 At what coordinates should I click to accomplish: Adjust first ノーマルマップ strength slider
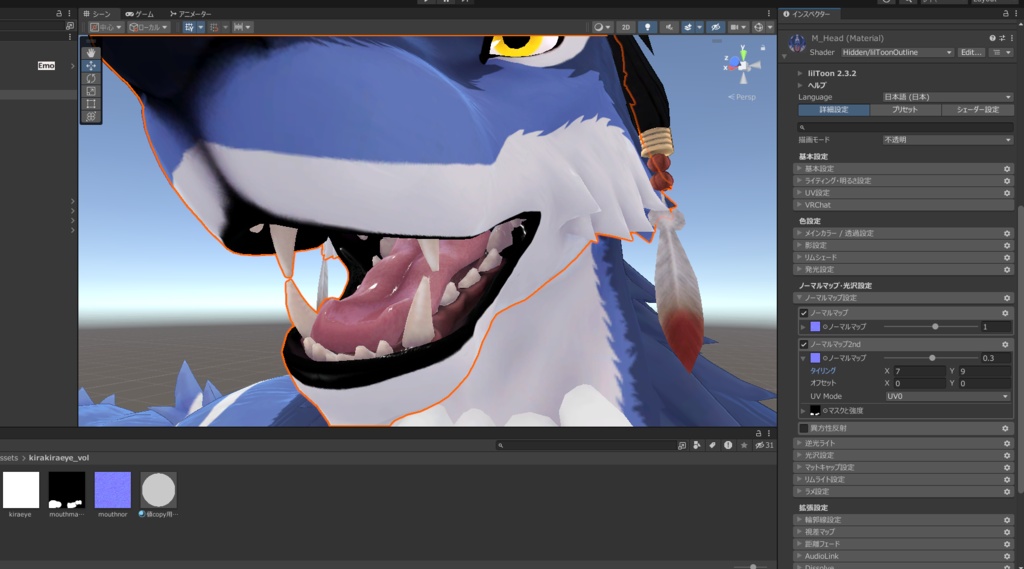tap(931, 327)
